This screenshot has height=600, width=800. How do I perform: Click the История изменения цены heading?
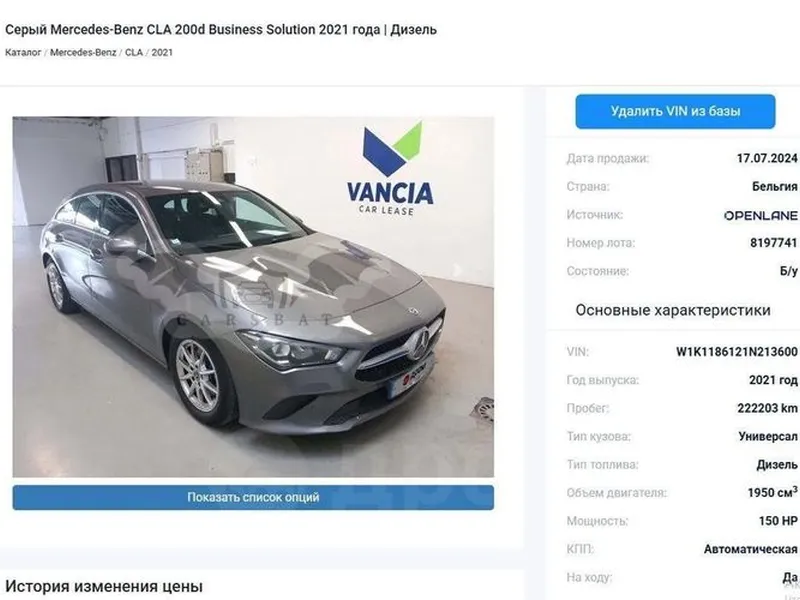point(104,586)
